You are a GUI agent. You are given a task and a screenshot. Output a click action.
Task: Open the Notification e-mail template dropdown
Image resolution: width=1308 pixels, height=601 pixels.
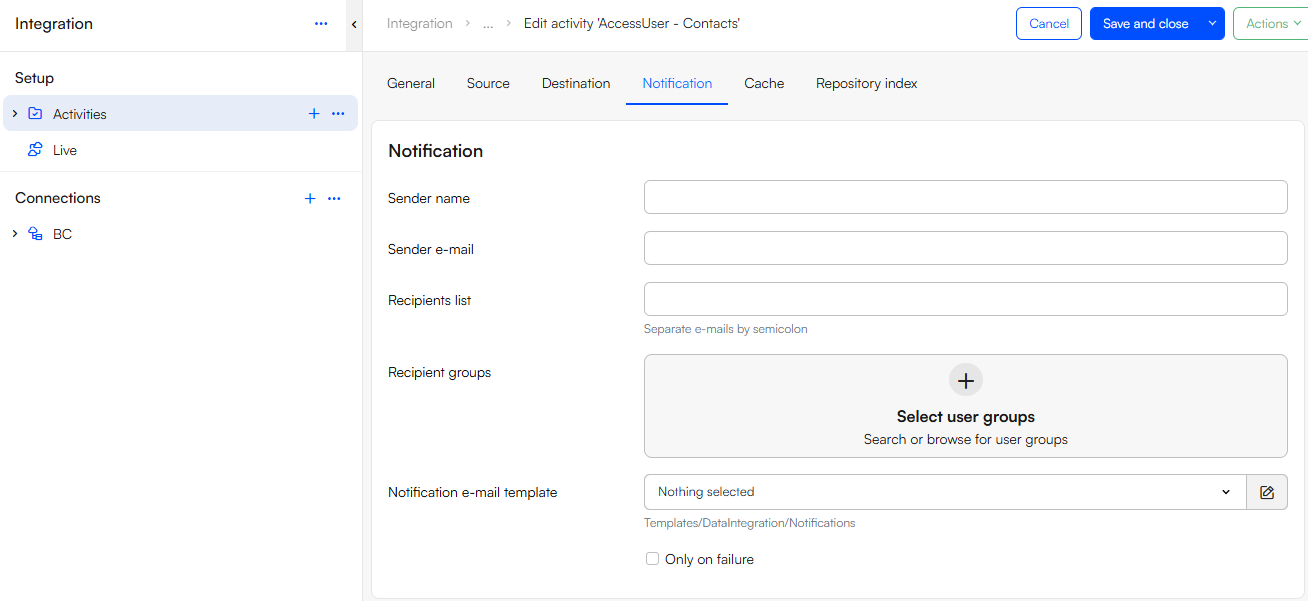tap(1225, 491)
